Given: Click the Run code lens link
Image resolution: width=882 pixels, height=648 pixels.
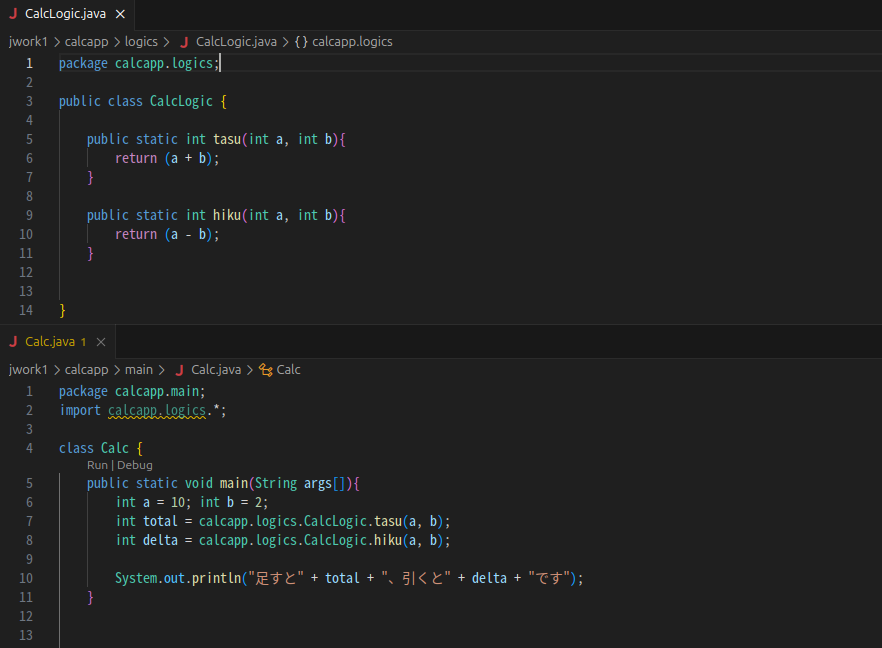Looking at the screenshot, I should [97, 465].
